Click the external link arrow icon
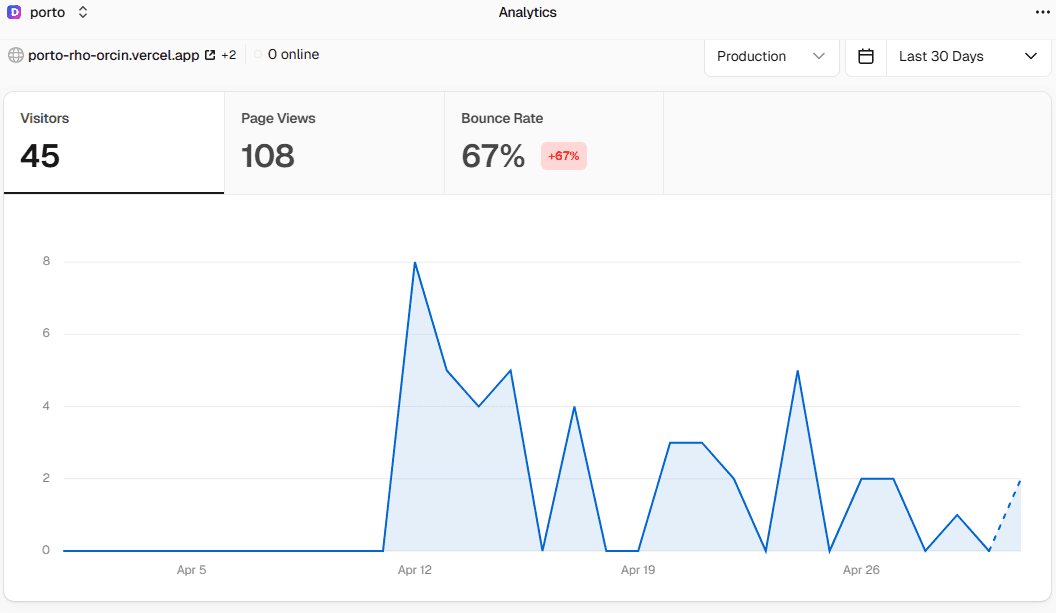 (210, 55)
